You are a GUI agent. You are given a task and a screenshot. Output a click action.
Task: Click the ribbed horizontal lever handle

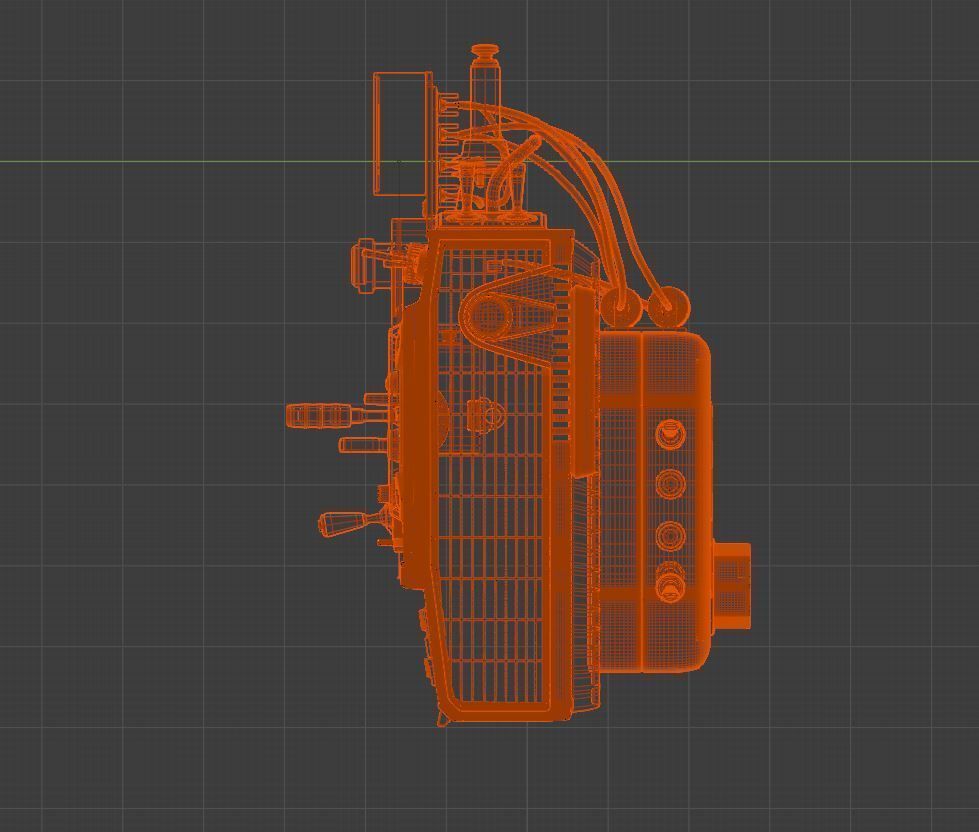coord(319,416)
